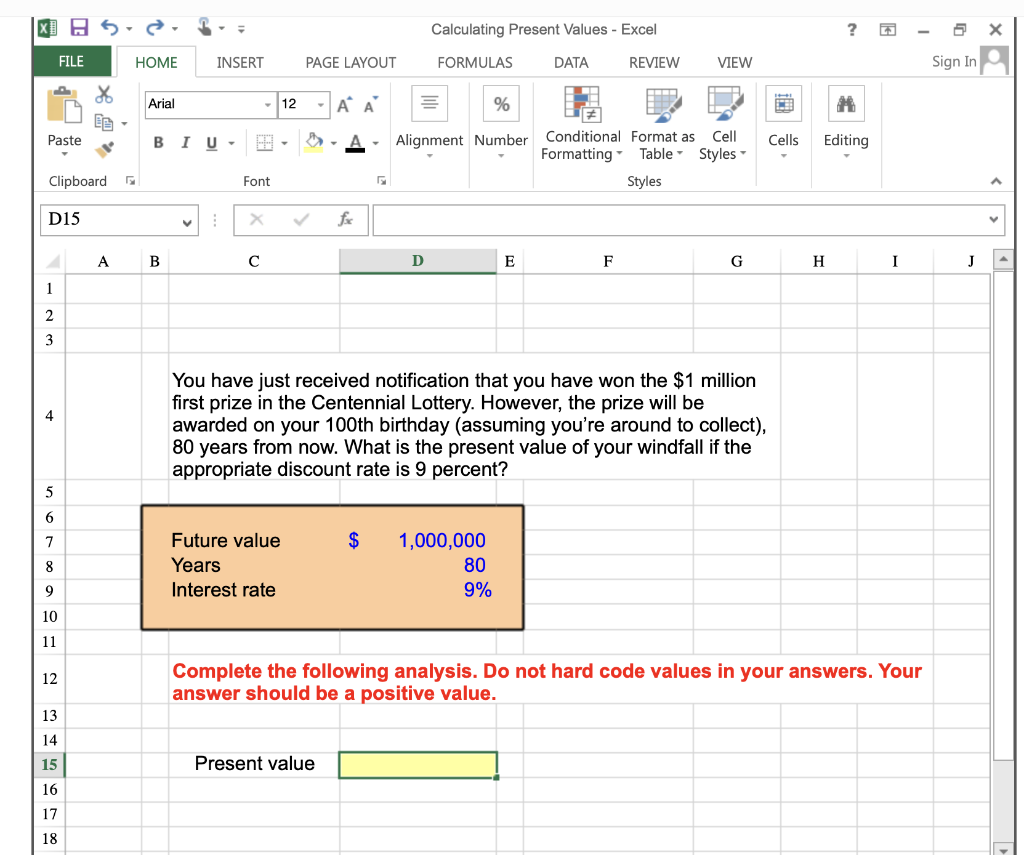Screen dimensions: 1024x855
Task: Open the Arial font dropdown
Action: [267, 105]
